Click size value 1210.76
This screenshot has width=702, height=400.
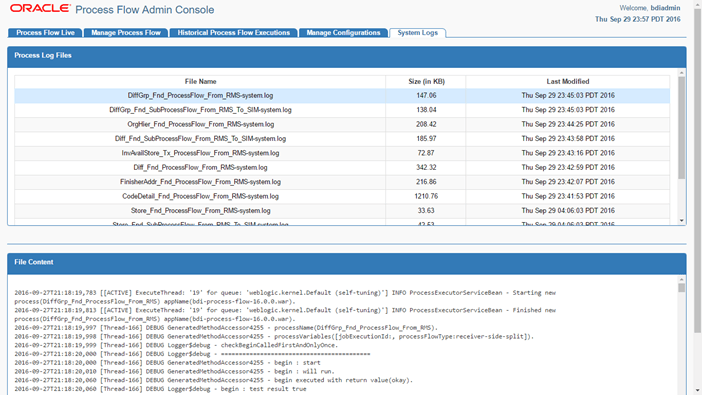(x=426, y=196)
